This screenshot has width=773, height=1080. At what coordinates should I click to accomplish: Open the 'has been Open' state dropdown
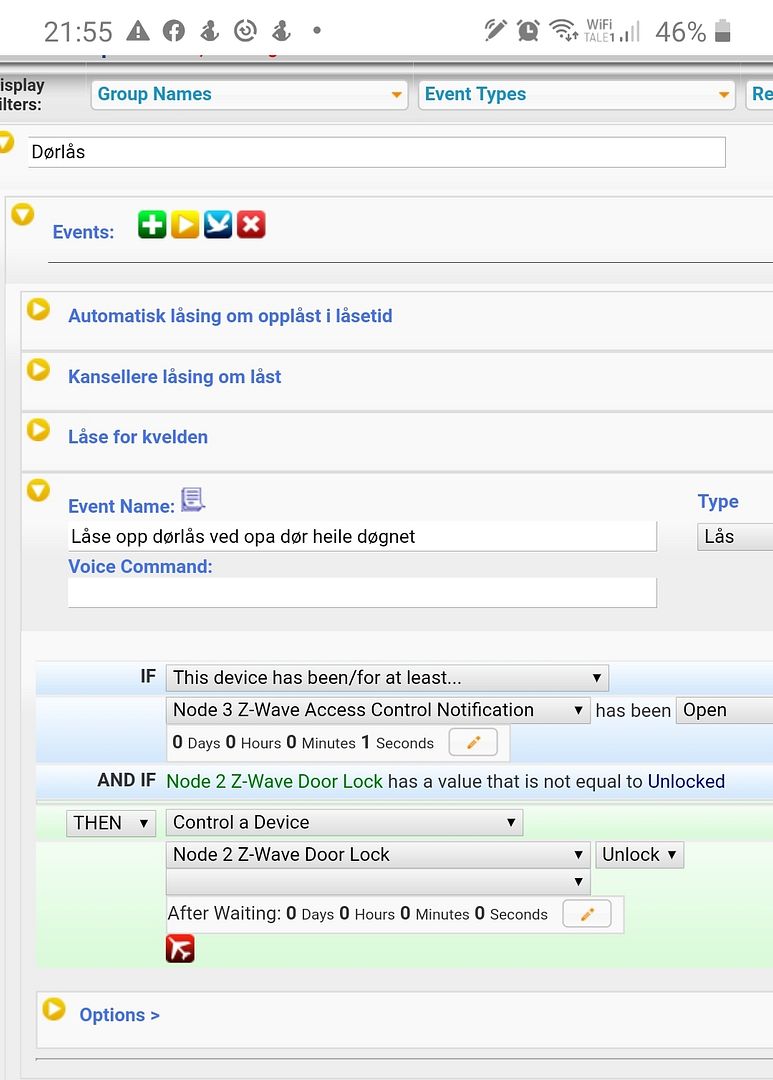(725, 710)
